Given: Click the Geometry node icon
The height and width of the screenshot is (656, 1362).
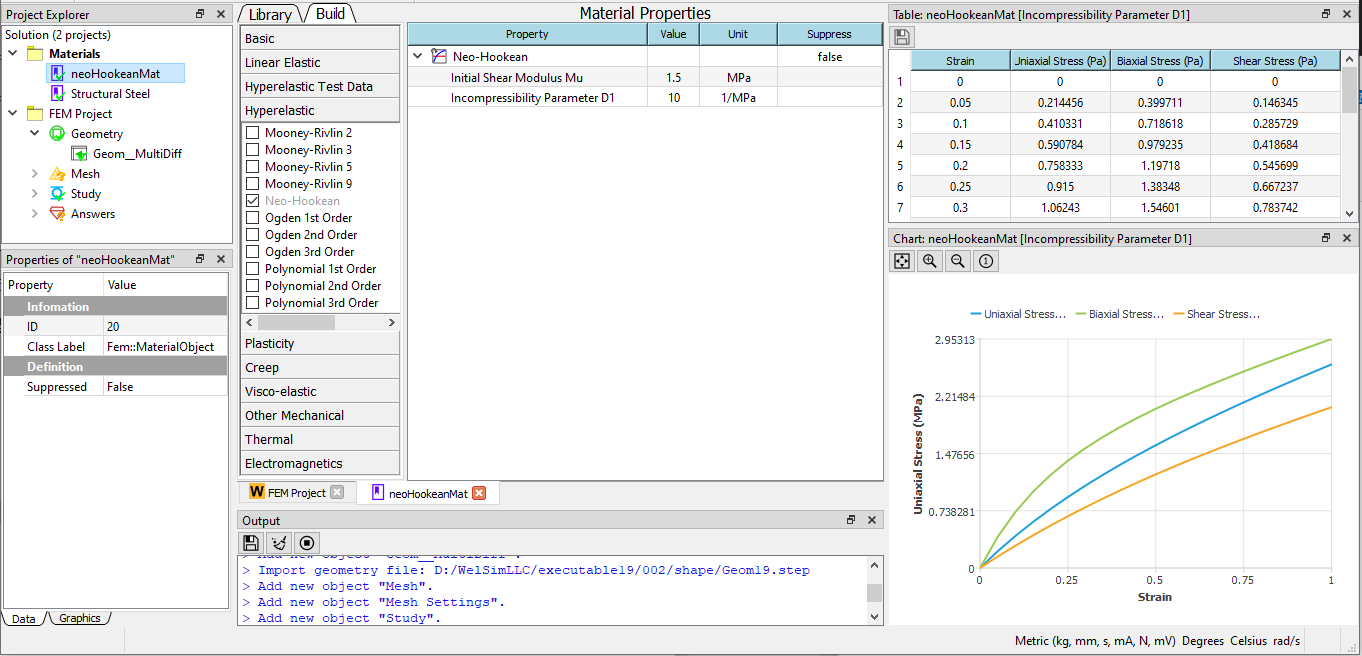Looking at the screenshot, I should pos(58,133).
